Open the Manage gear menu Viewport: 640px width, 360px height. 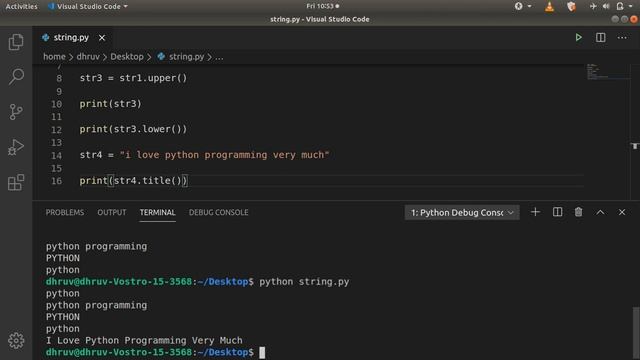click(x=16, y=340)
